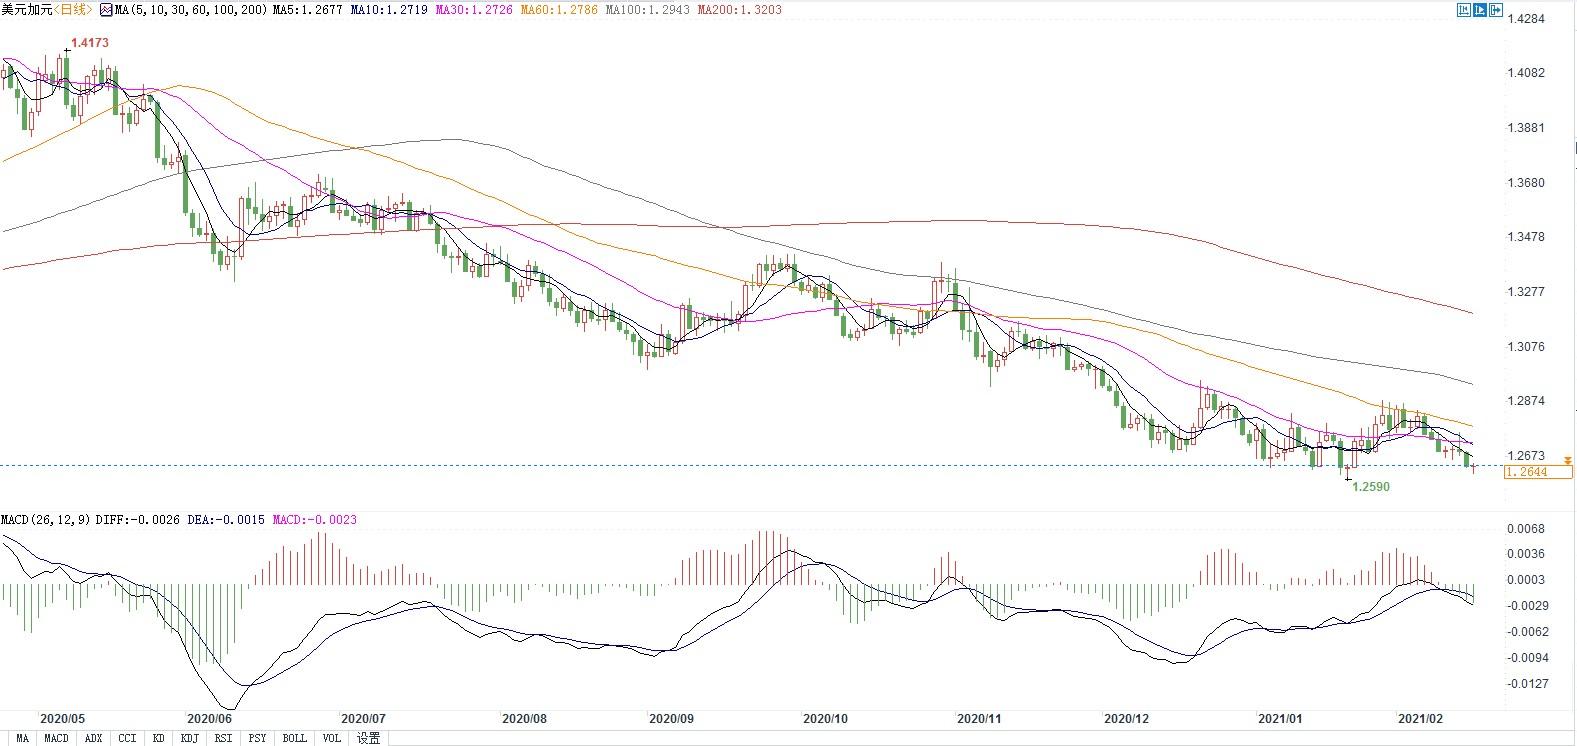Click the orange MA60:1.2786 value
1577x746 pixels.
click(x=561, y=10)
